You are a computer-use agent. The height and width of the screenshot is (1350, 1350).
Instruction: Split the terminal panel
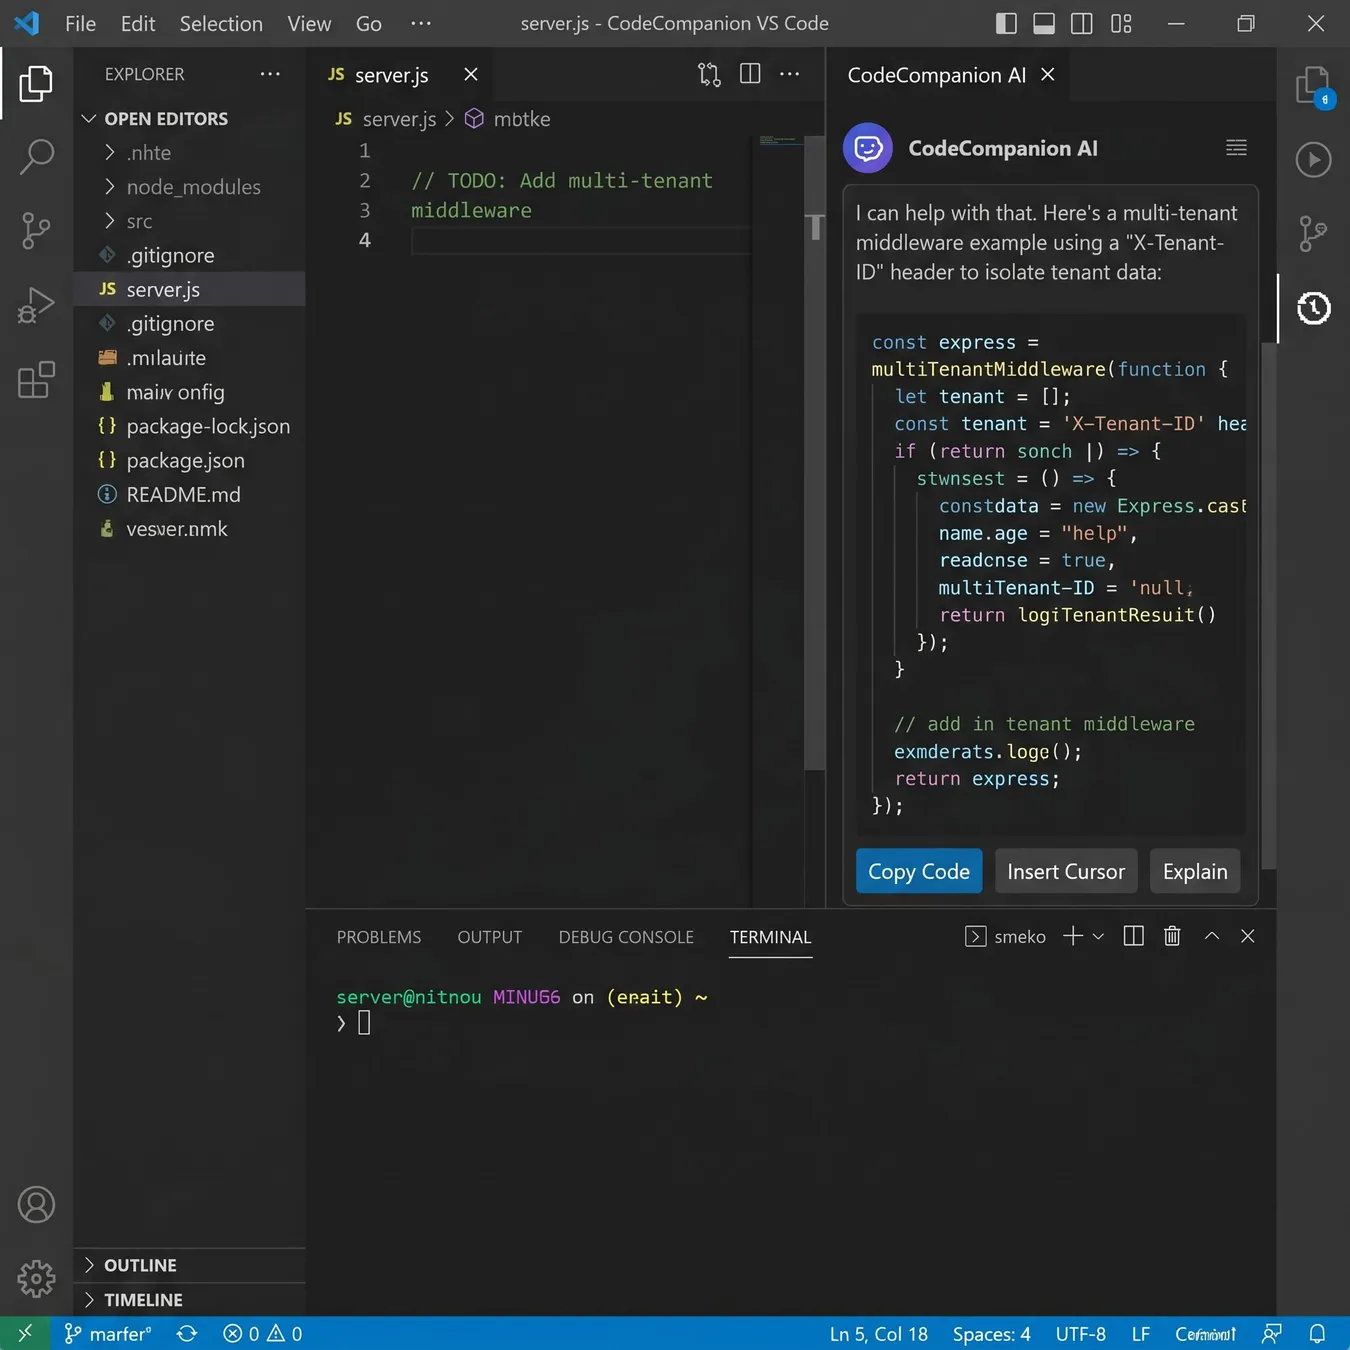click(x=1134, y=936)
